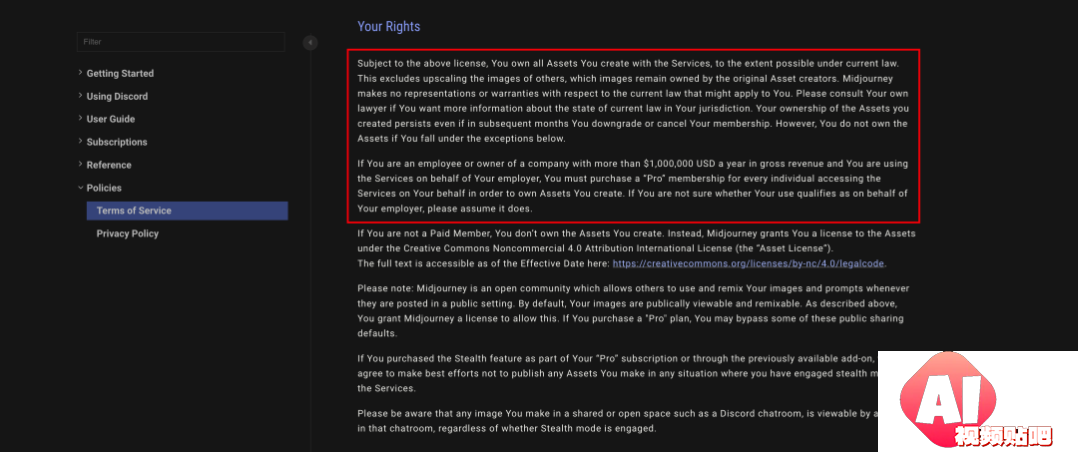Open the Getting Started section
The height and width of the screenshot is (452, 1078).
pyautogui.click(x=120, y=74)
